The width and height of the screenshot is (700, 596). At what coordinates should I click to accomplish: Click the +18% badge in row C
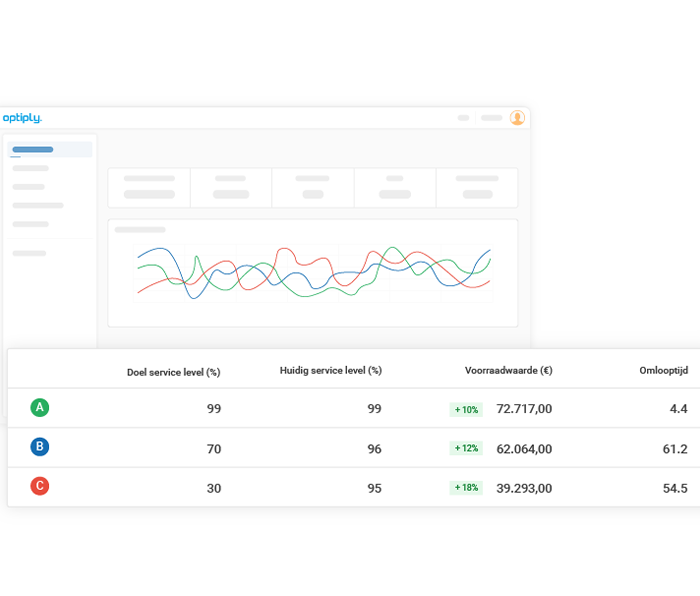[466, 488]
